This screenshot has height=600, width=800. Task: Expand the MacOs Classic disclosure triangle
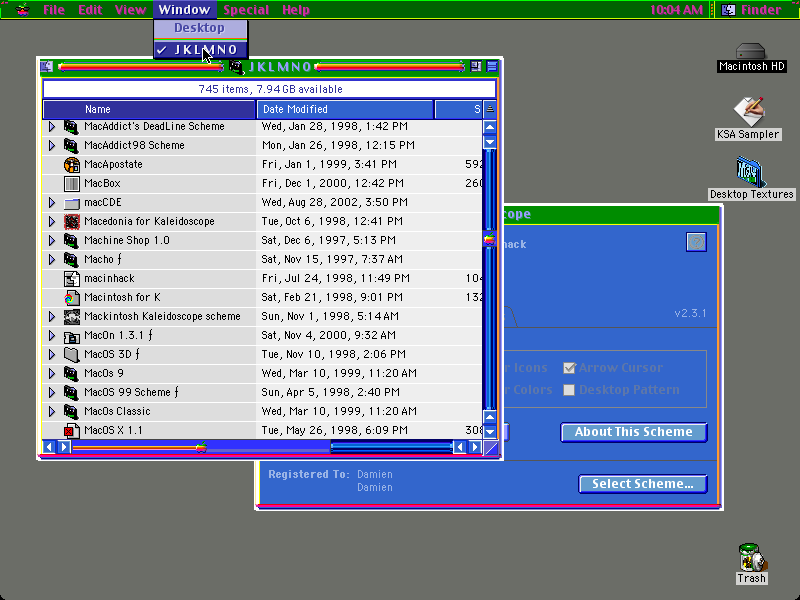[x=52, y=411]
